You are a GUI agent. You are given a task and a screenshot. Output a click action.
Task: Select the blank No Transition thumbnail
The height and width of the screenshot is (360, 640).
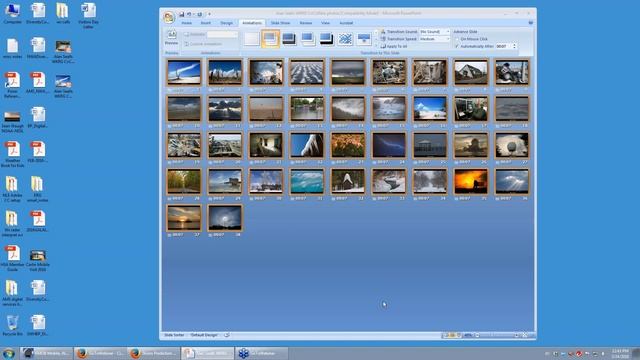[x=252, y=39]
